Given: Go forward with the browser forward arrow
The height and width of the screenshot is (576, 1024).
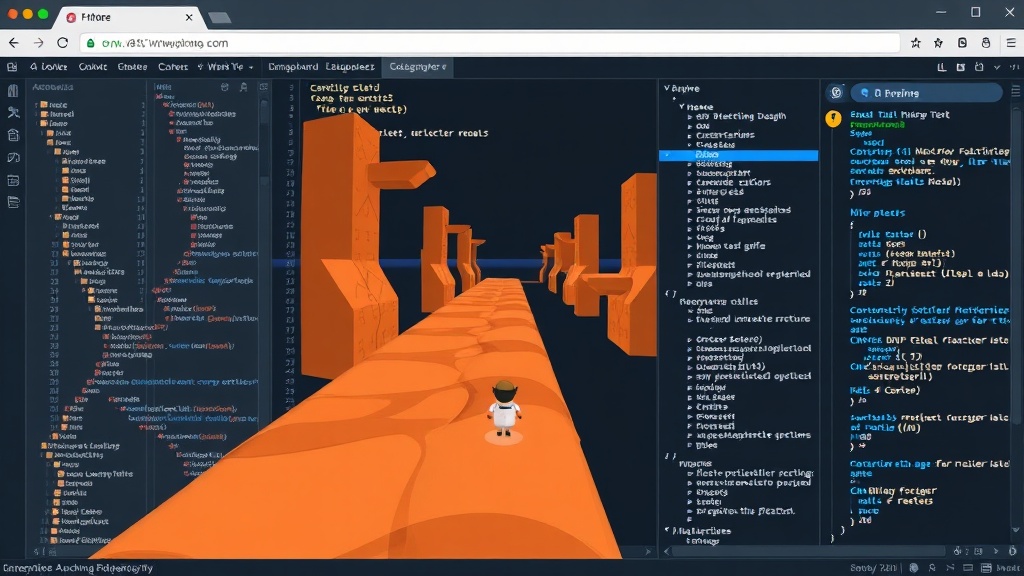Looking at the screenshot, I should [39, 42].
